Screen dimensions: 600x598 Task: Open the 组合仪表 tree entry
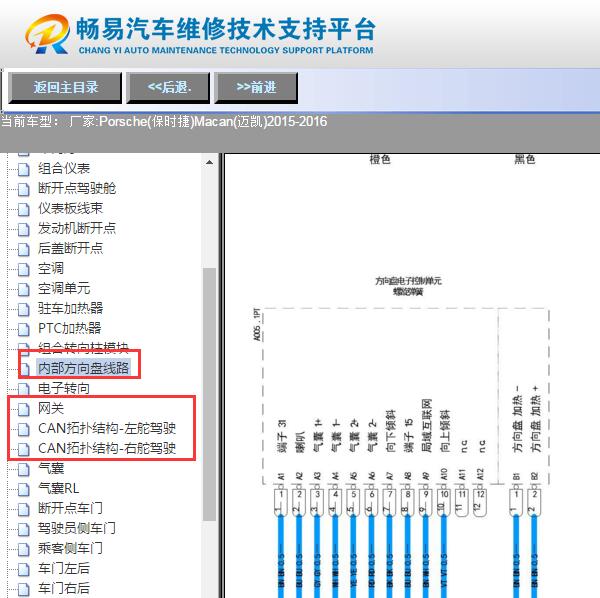64,168
